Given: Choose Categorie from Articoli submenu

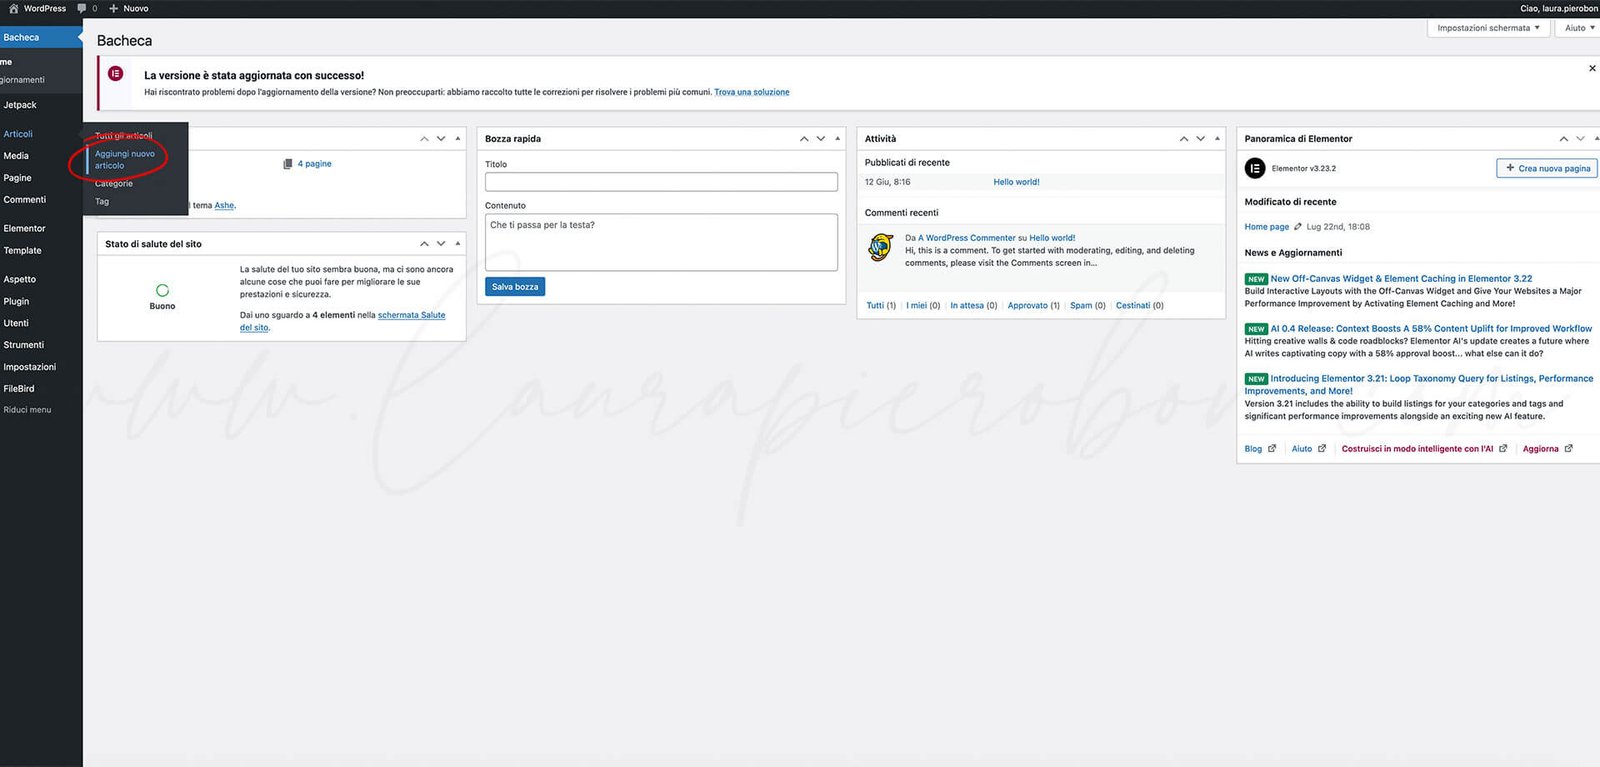Looking at the screenshot, I should tap(114, 184).
